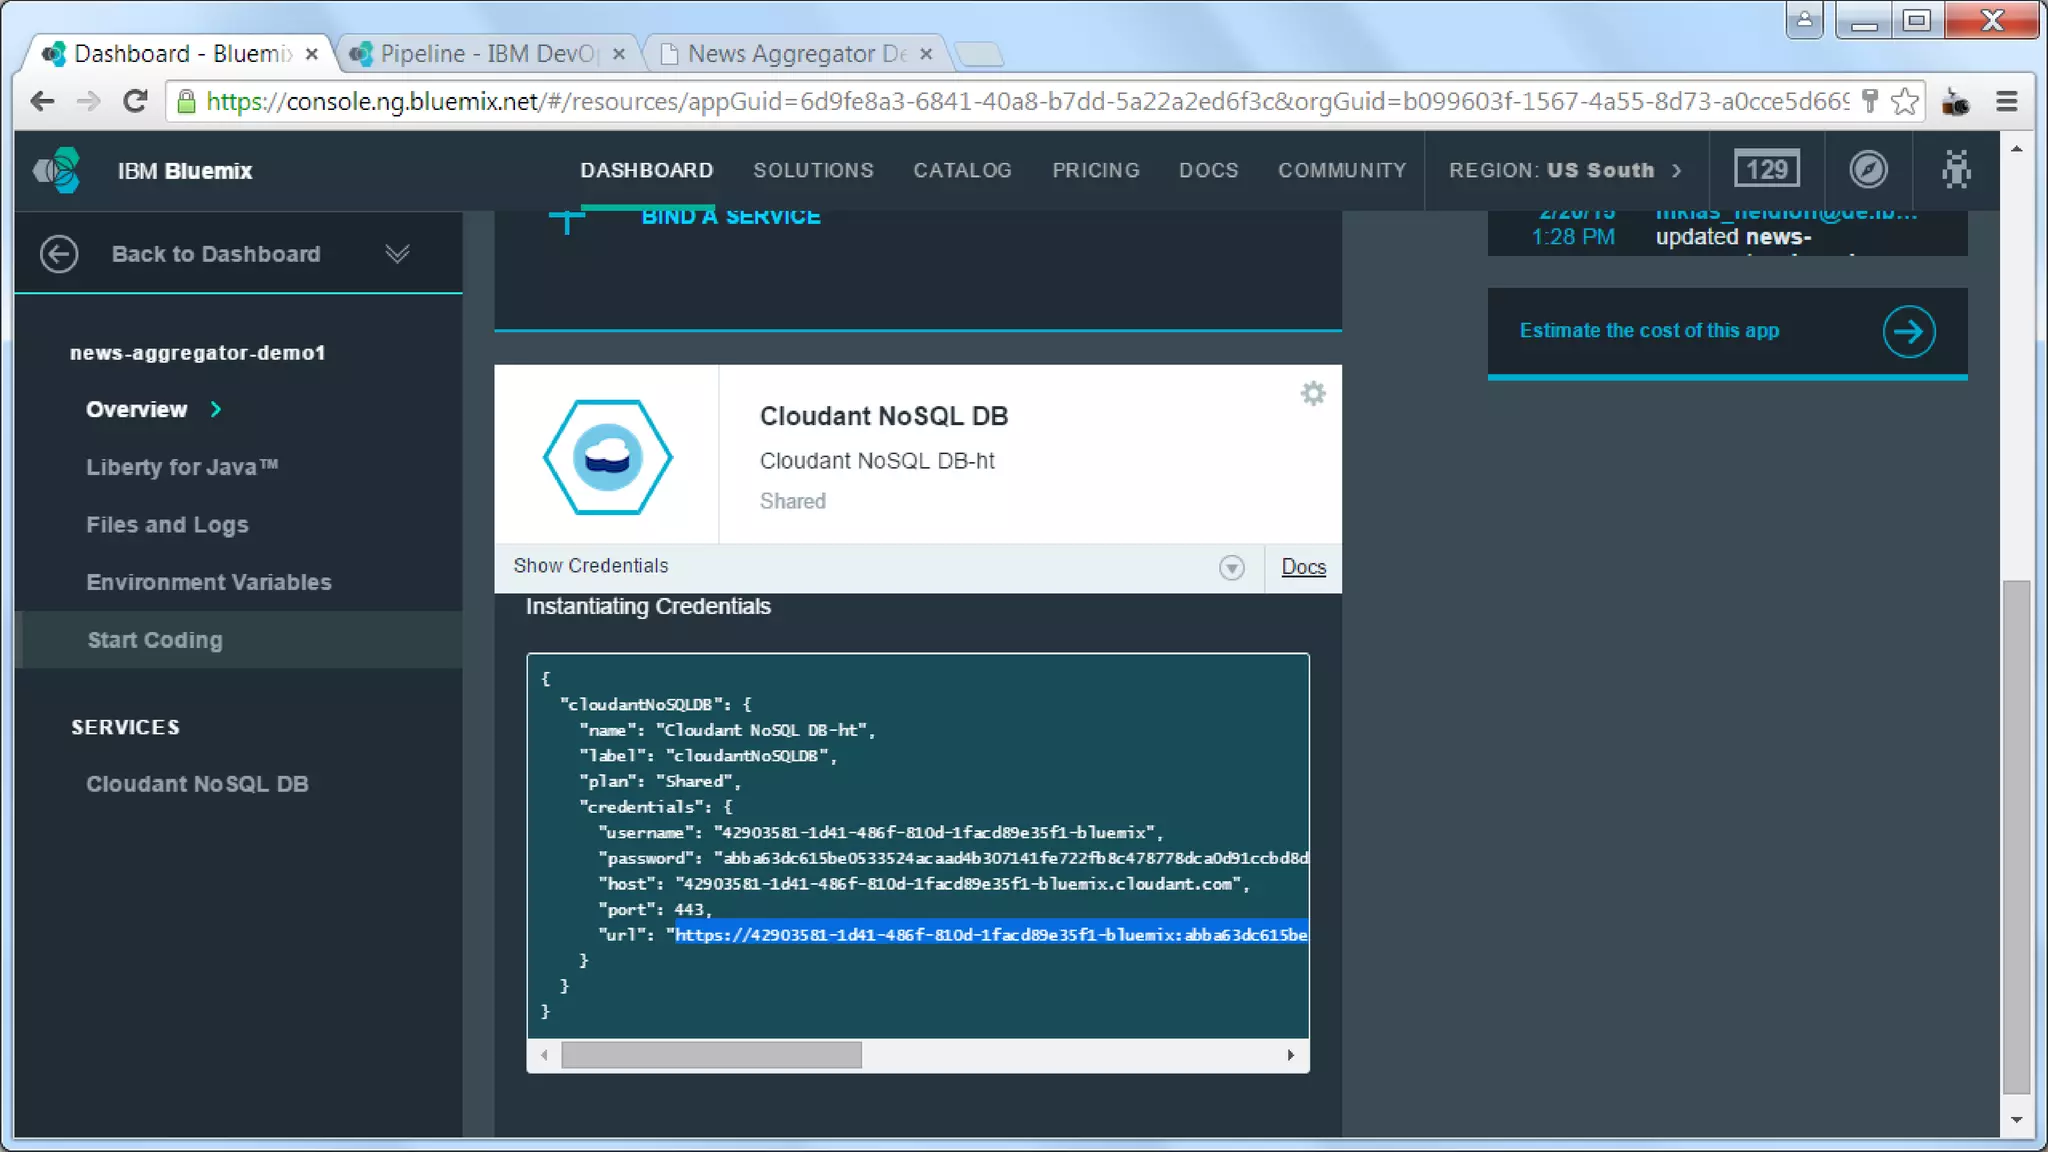Viewport: 2048px width, 1152px height.
Task: Click the credentials horizontal scrollbar thumb
Action: coord(711,1055)
